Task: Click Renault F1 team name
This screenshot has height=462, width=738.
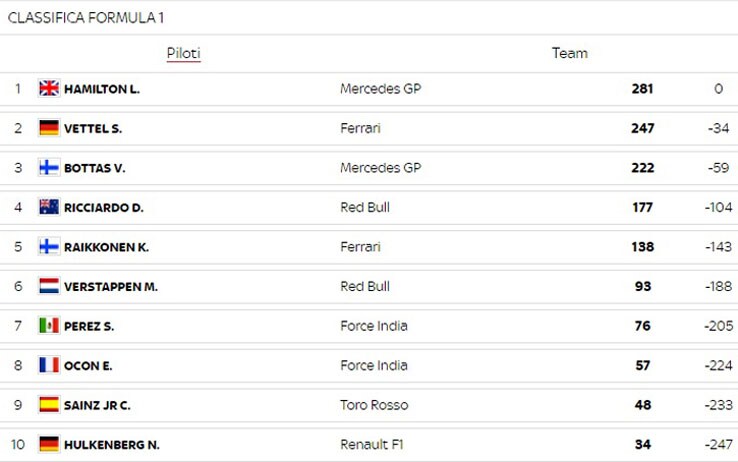Action: [x=372, y=445]
